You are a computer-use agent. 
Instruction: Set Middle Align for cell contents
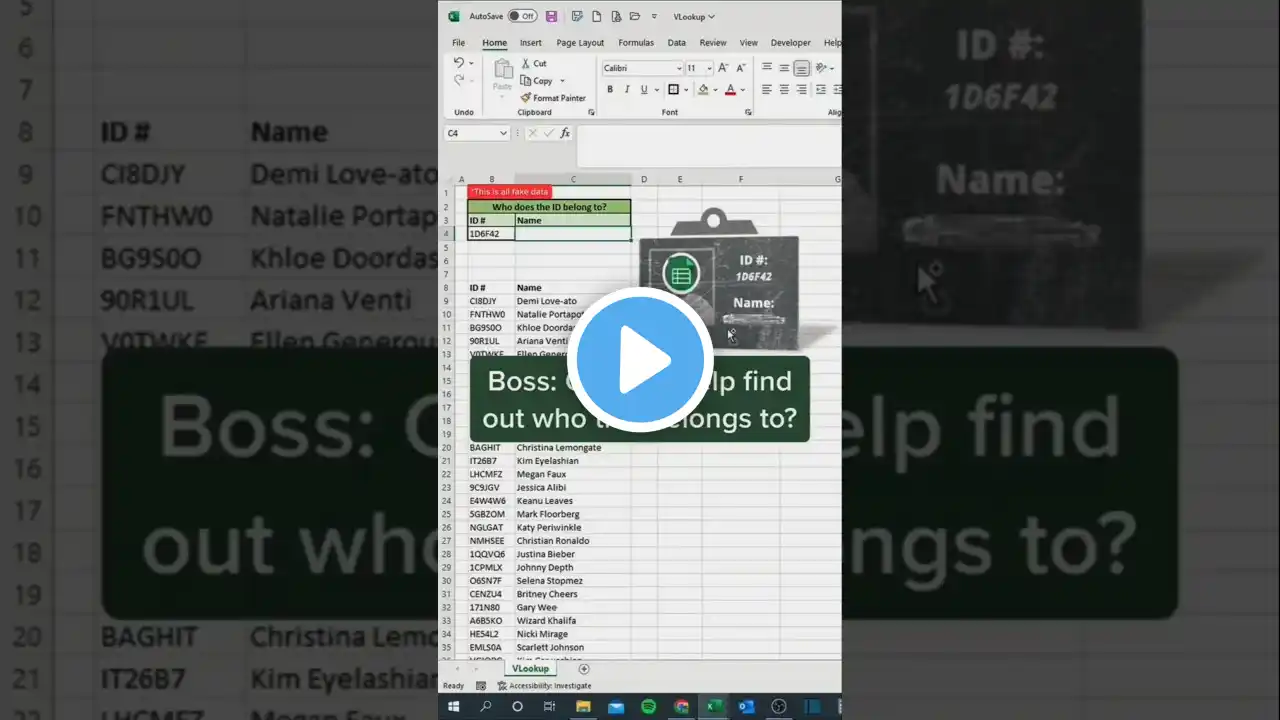click(784, 68)
